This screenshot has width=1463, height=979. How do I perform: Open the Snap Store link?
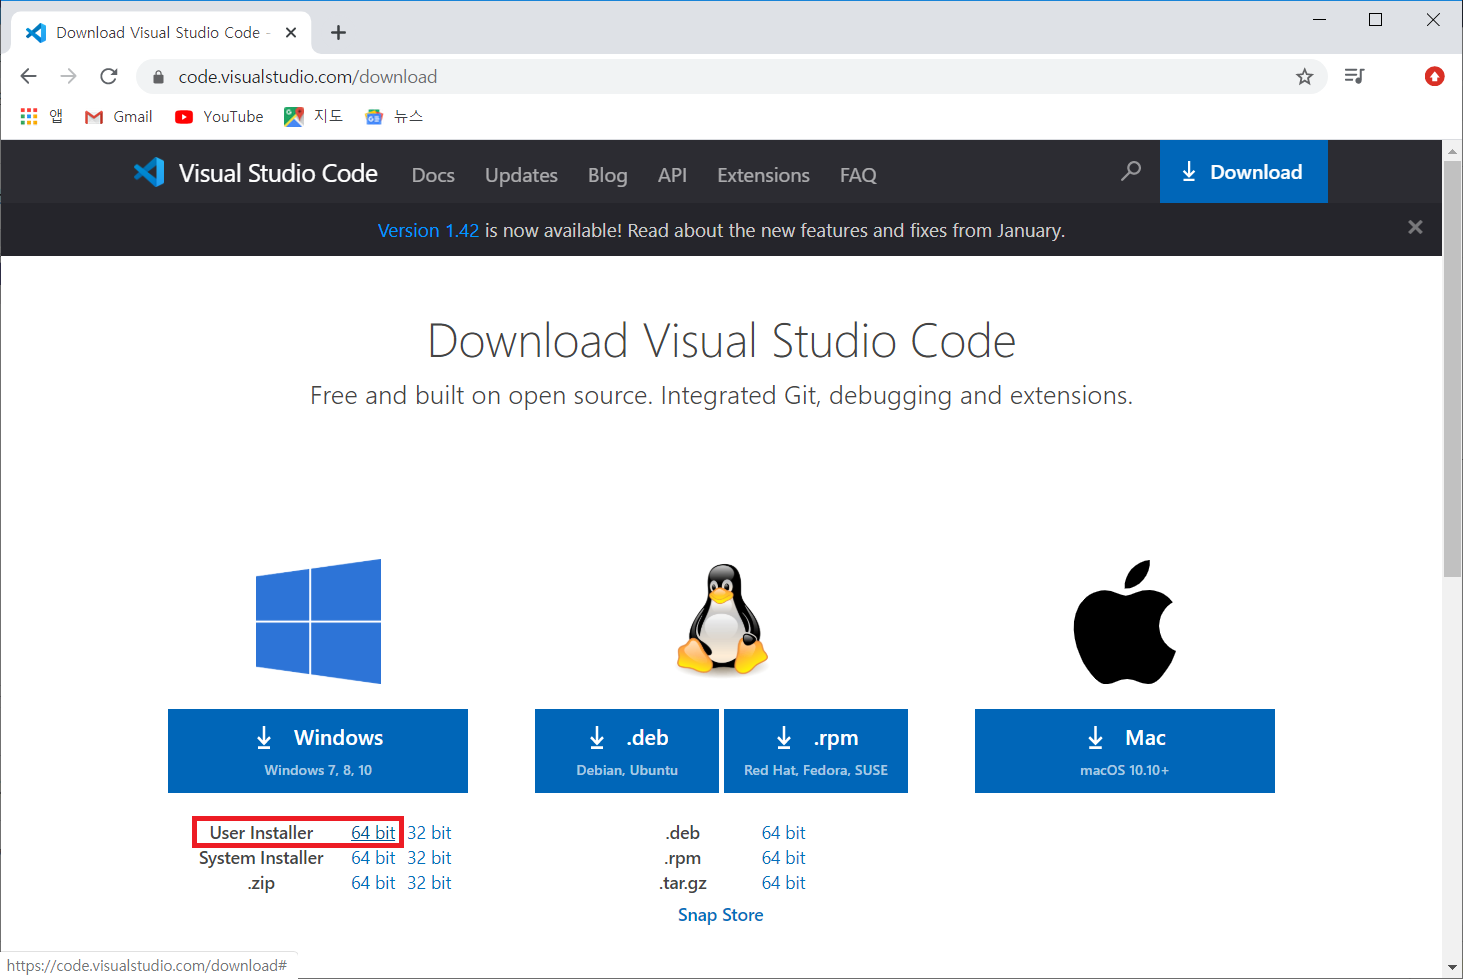coord(720,914)
